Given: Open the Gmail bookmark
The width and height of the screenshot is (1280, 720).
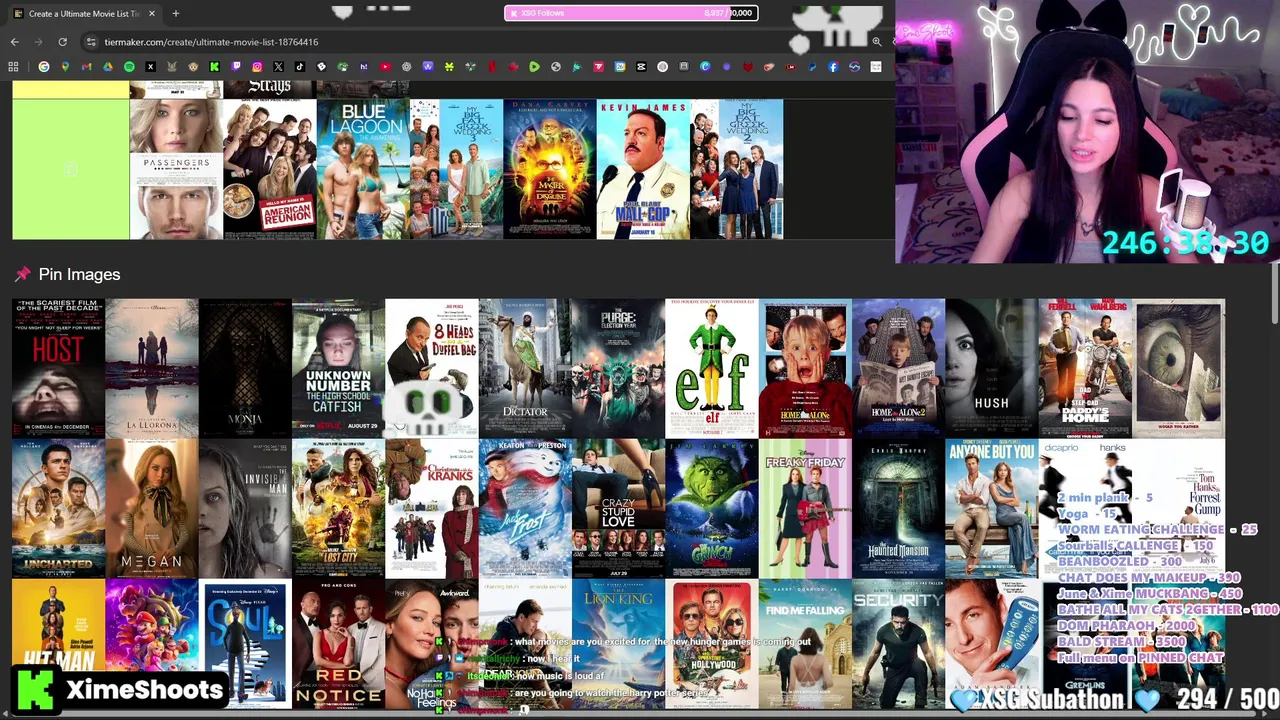Looking at the screenshot, I should (86, 67).
